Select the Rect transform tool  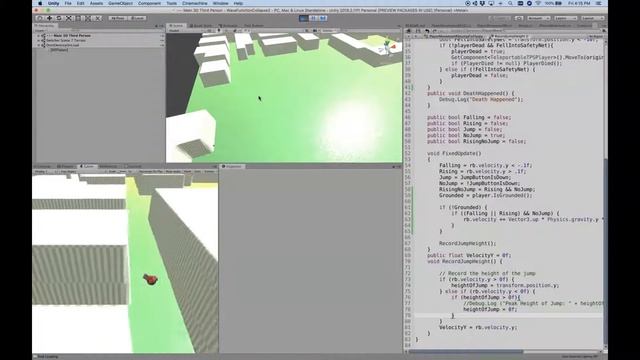coord(78,18)
